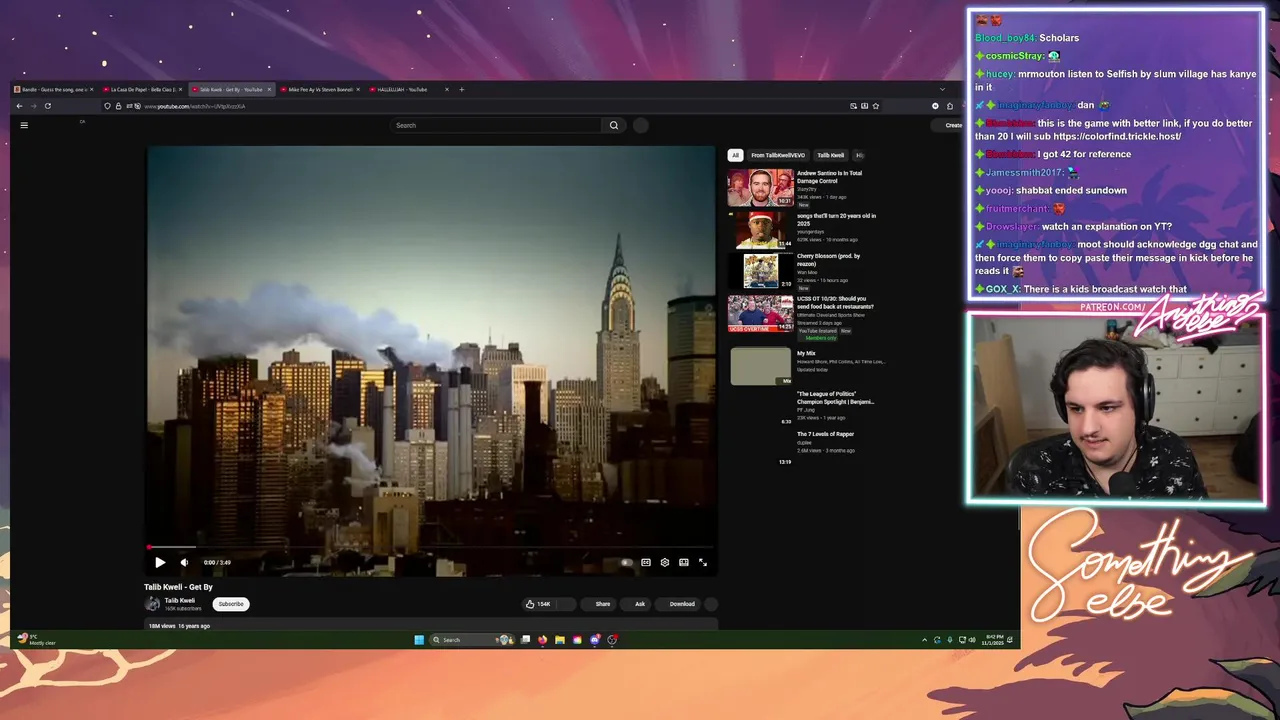The width and height of the screenshot is (1280, 720).
Task: Click the YouTube search magnifier button
Action: (x=614, y=125)
